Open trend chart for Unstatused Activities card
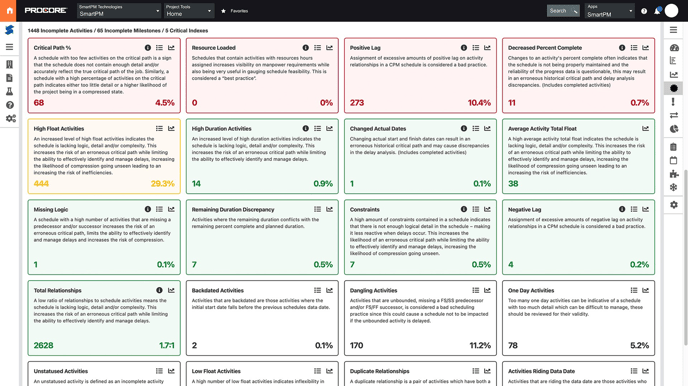Image resolution: width=688 pixels, height=386 pixels. (171, 371)
